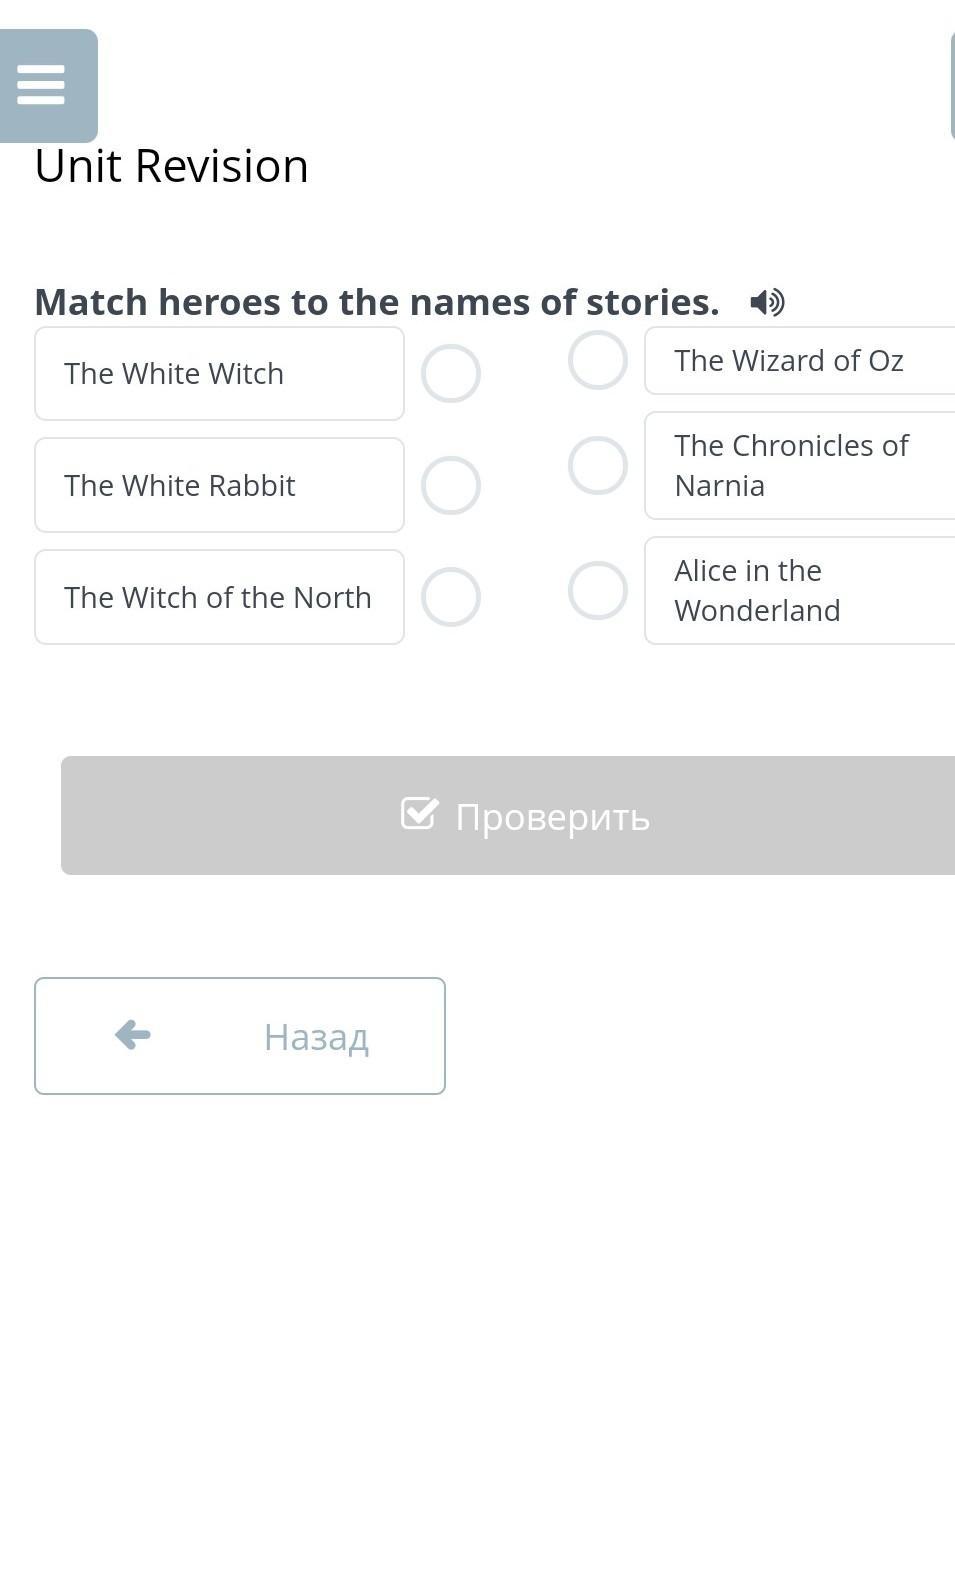Screen dimensions: 955x1584
Task: Click The Chronicles of Narnia card
Action: point(800,466)
